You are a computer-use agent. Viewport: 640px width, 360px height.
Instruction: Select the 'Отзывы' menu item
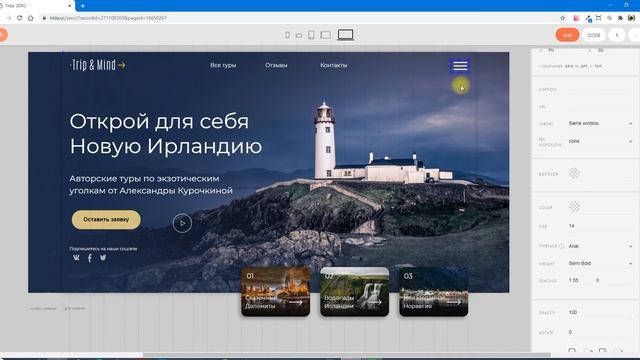276,65
